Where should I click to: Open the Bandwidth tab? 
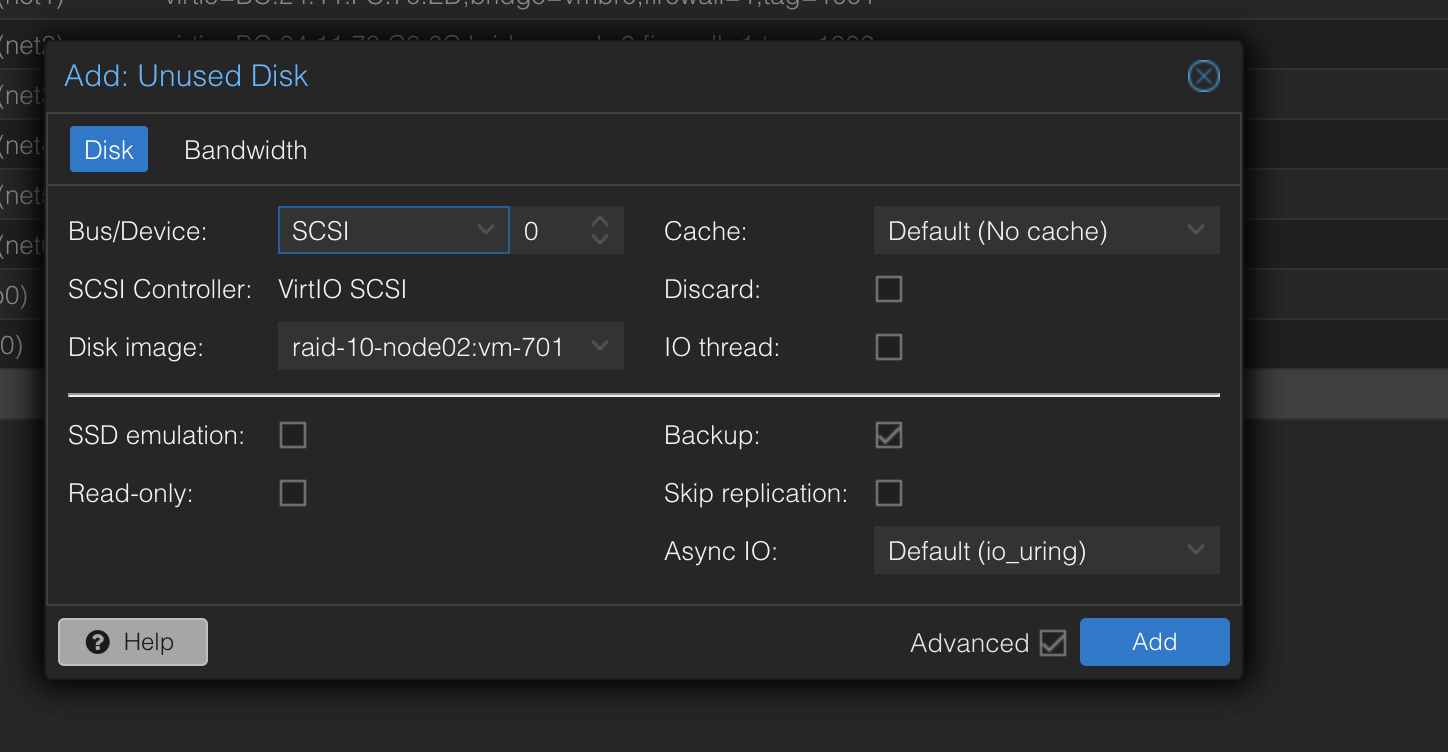point(246,150)
